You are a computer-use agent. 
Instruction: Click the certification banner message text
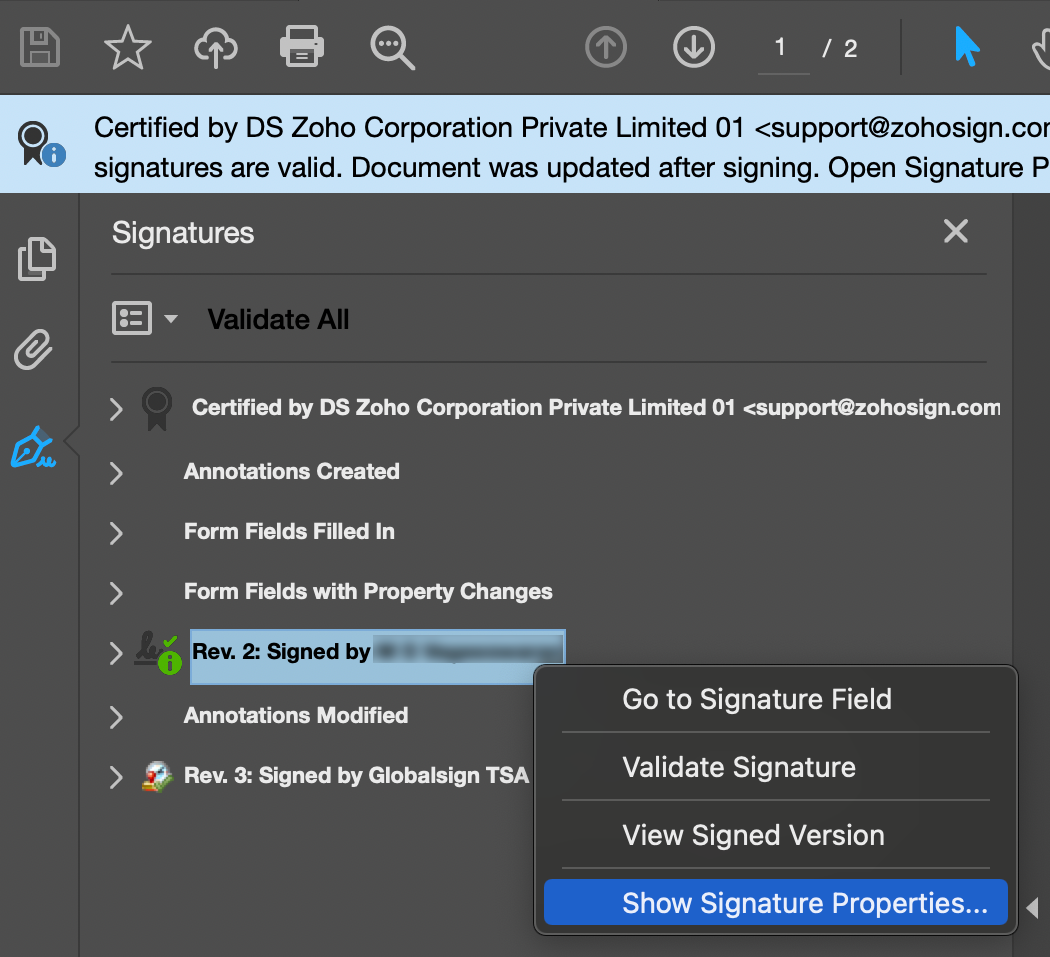point(572,147)
